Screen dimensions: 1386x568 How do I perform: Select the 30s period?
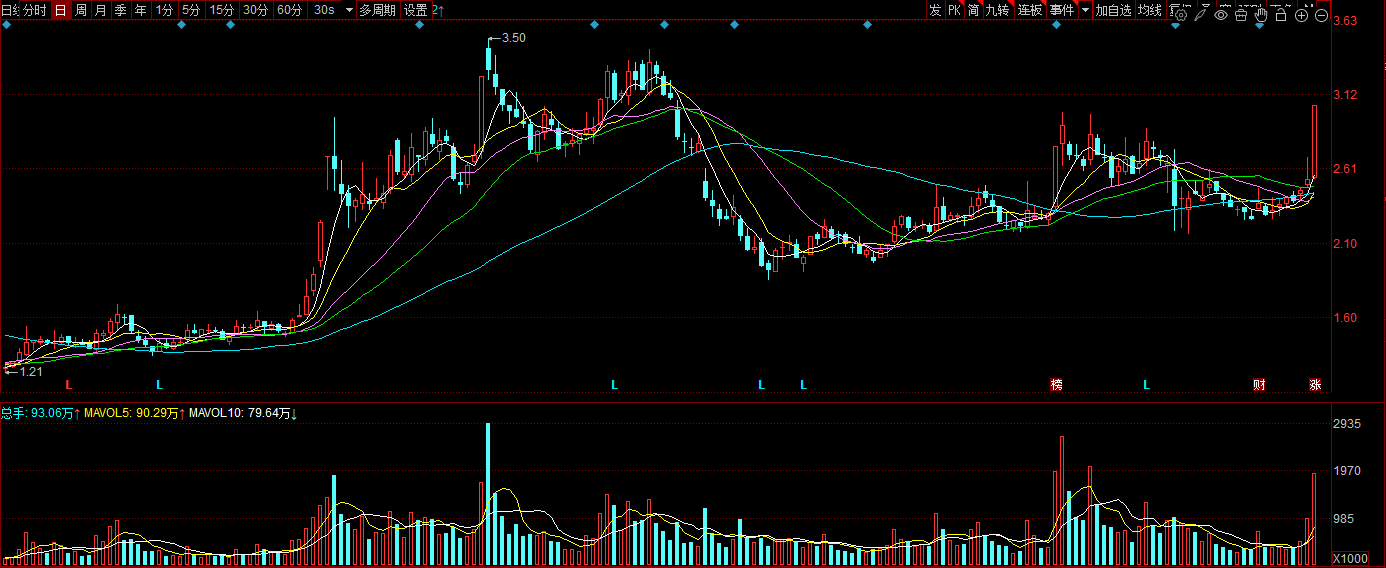tap(324, 10)
